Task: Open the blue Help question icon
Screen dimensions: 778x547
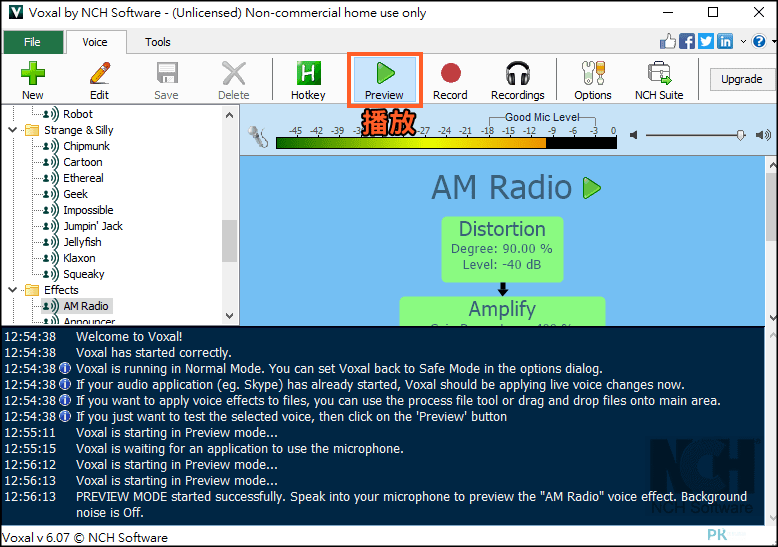Action: click(x=759, y=41)
